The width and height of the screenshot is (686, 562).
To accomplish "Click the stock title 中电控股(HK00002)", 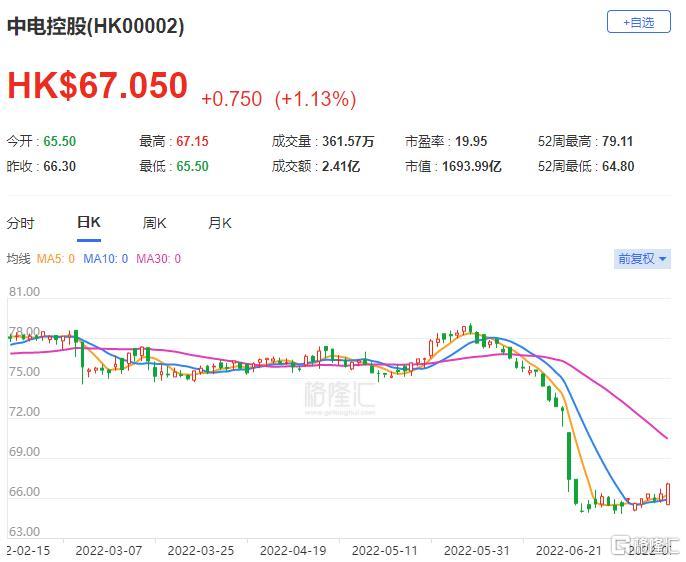I will pos(95,26).
